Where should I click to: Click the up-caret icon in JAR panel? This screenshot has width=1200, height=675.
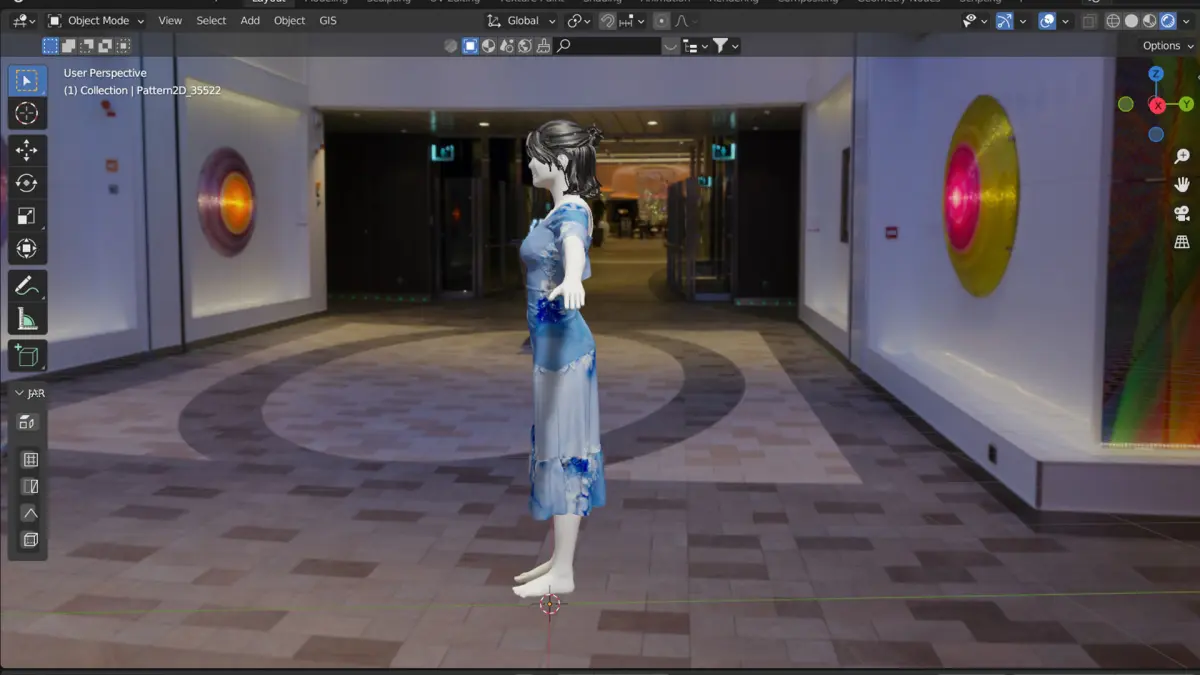(30, 513)
